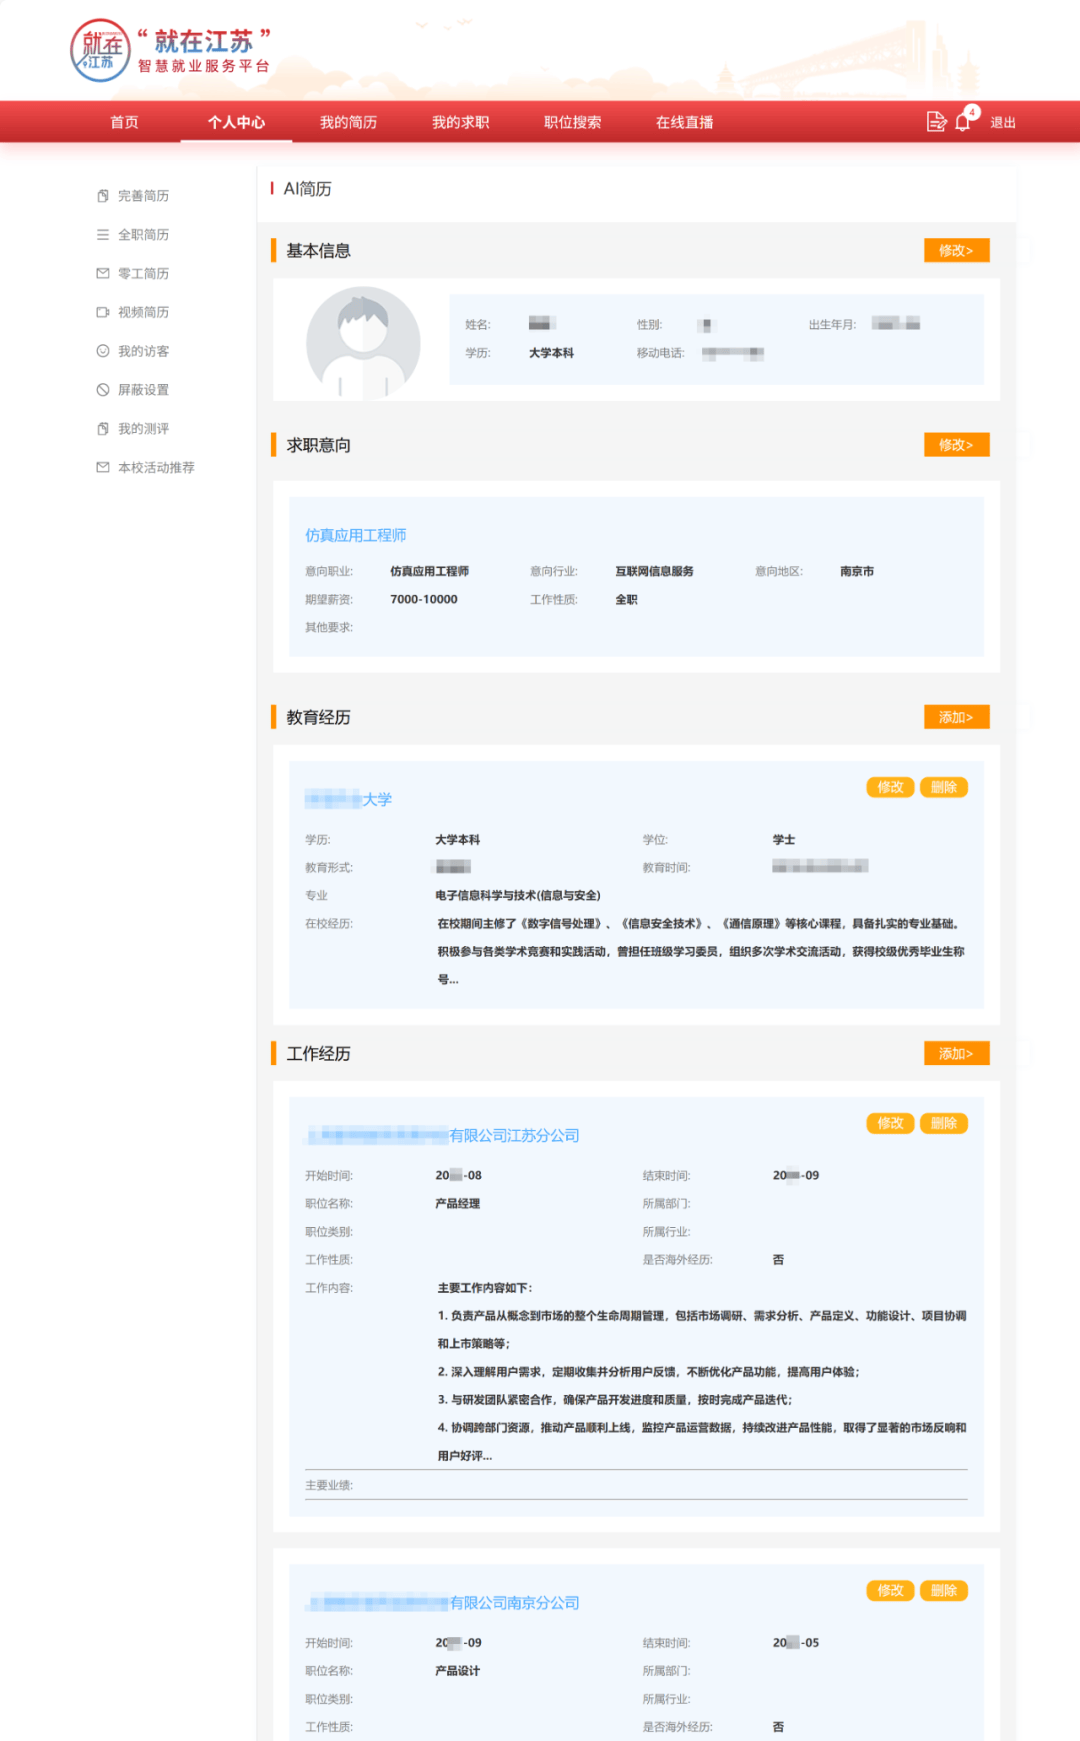This screenshot has height=1741, width=1080.
Task: Go to 我的测评 in sidebar
Action: pyautogui.click(x=143, y=429)
